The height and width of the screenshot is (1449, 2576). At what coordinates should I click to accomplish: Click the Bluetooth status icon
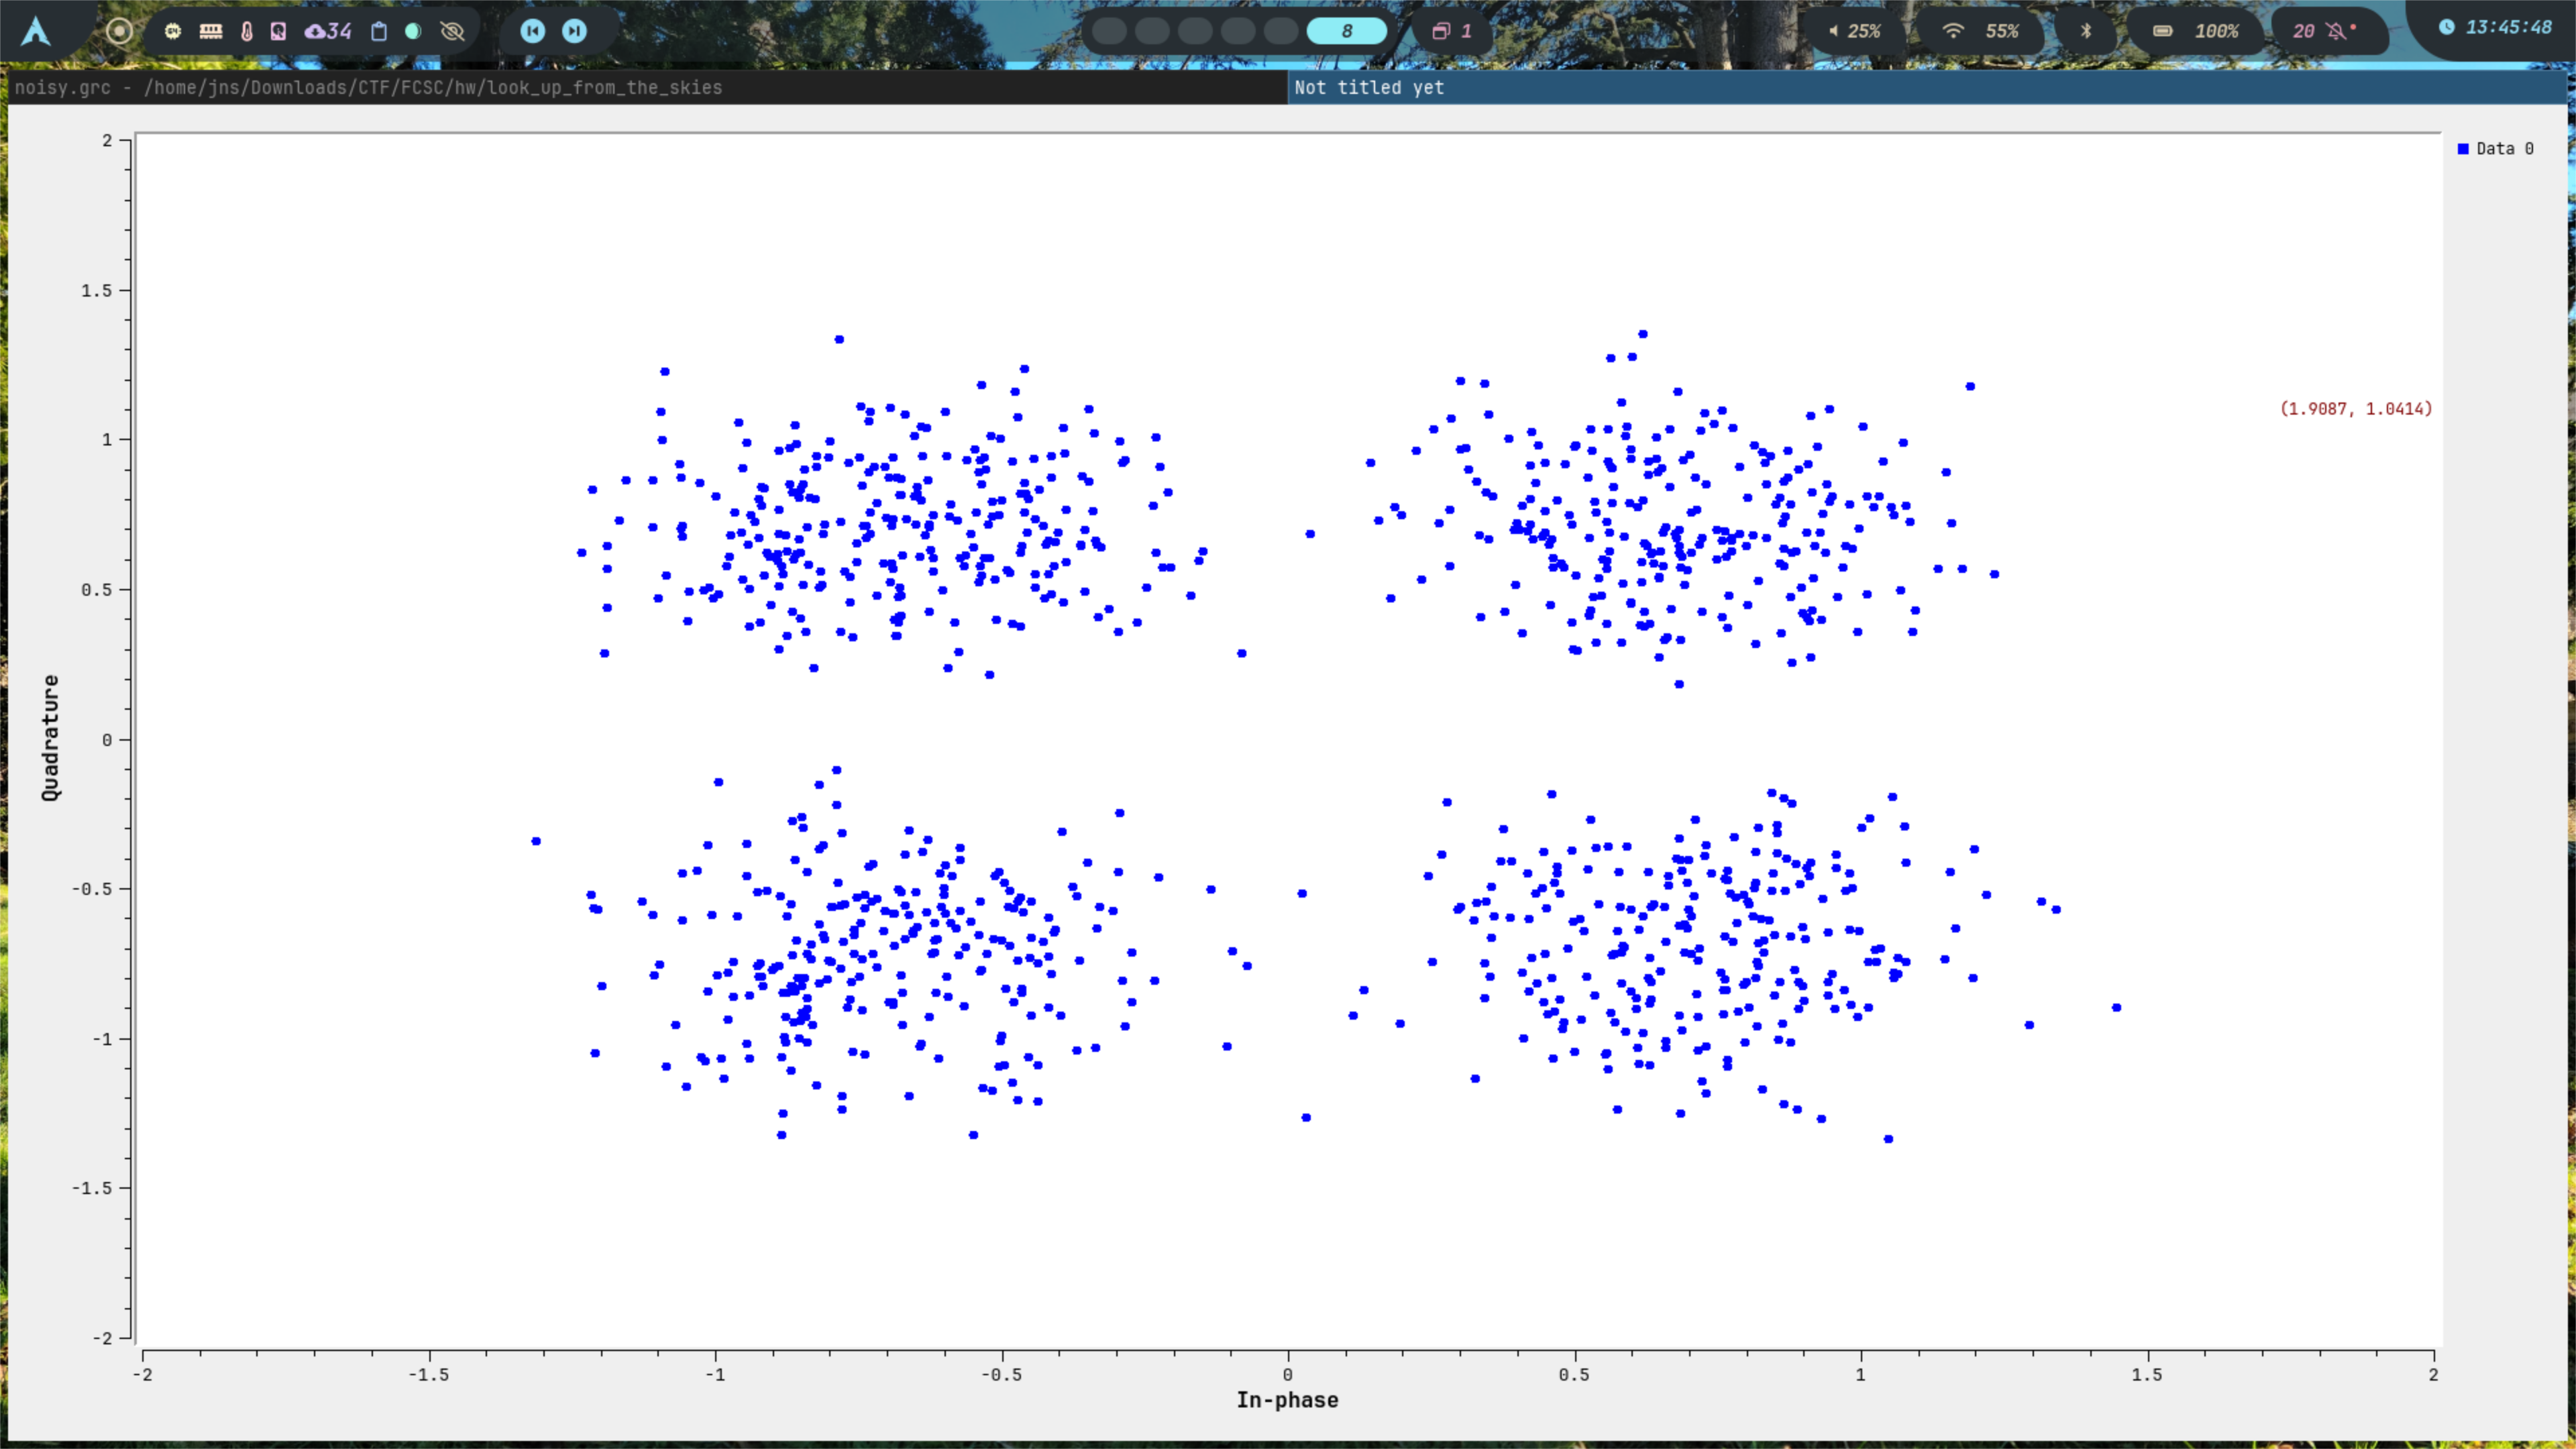(2086, 31)
